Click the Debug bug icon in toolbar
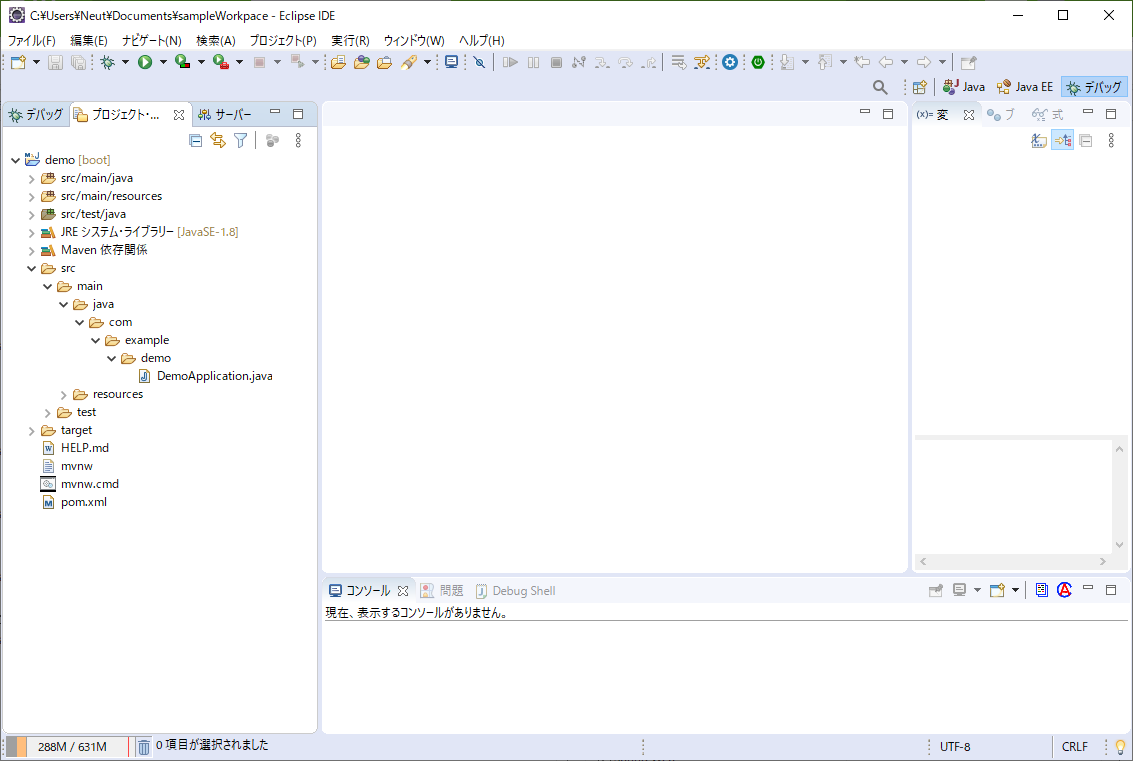1133x761 pixels. (x=108, y=62)
